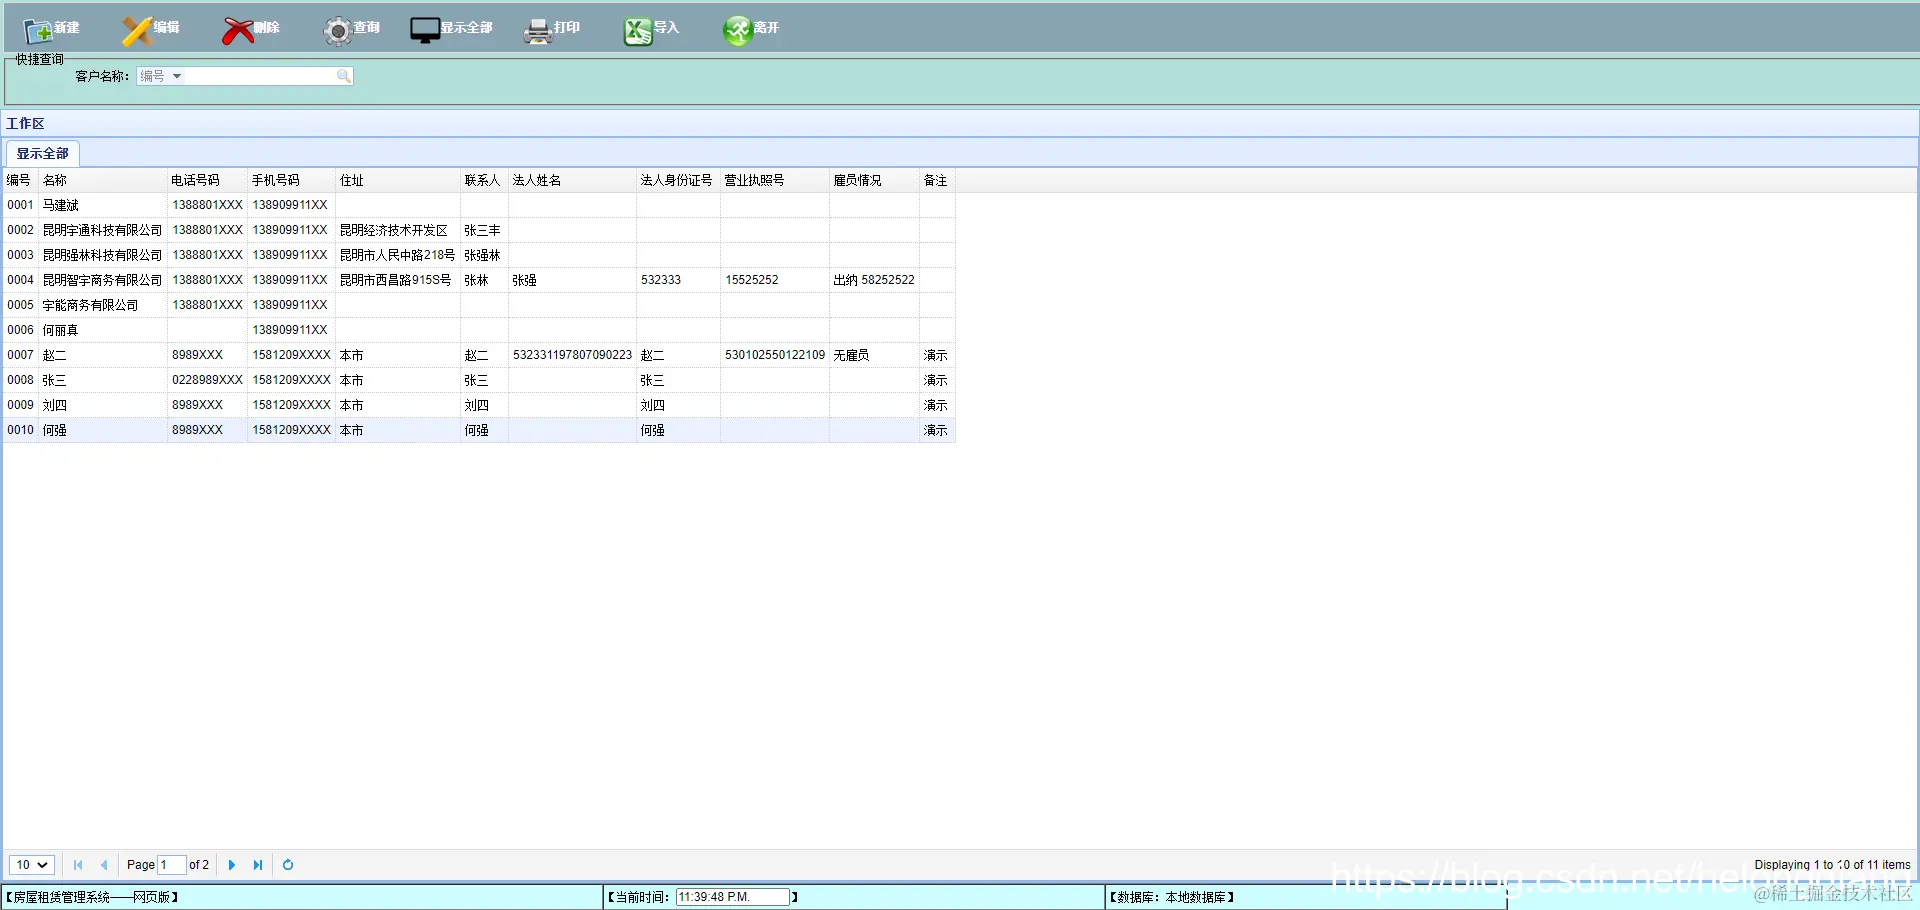
Task: Select row 0009 刘四 name cell
Action: (x=103, y=405)
